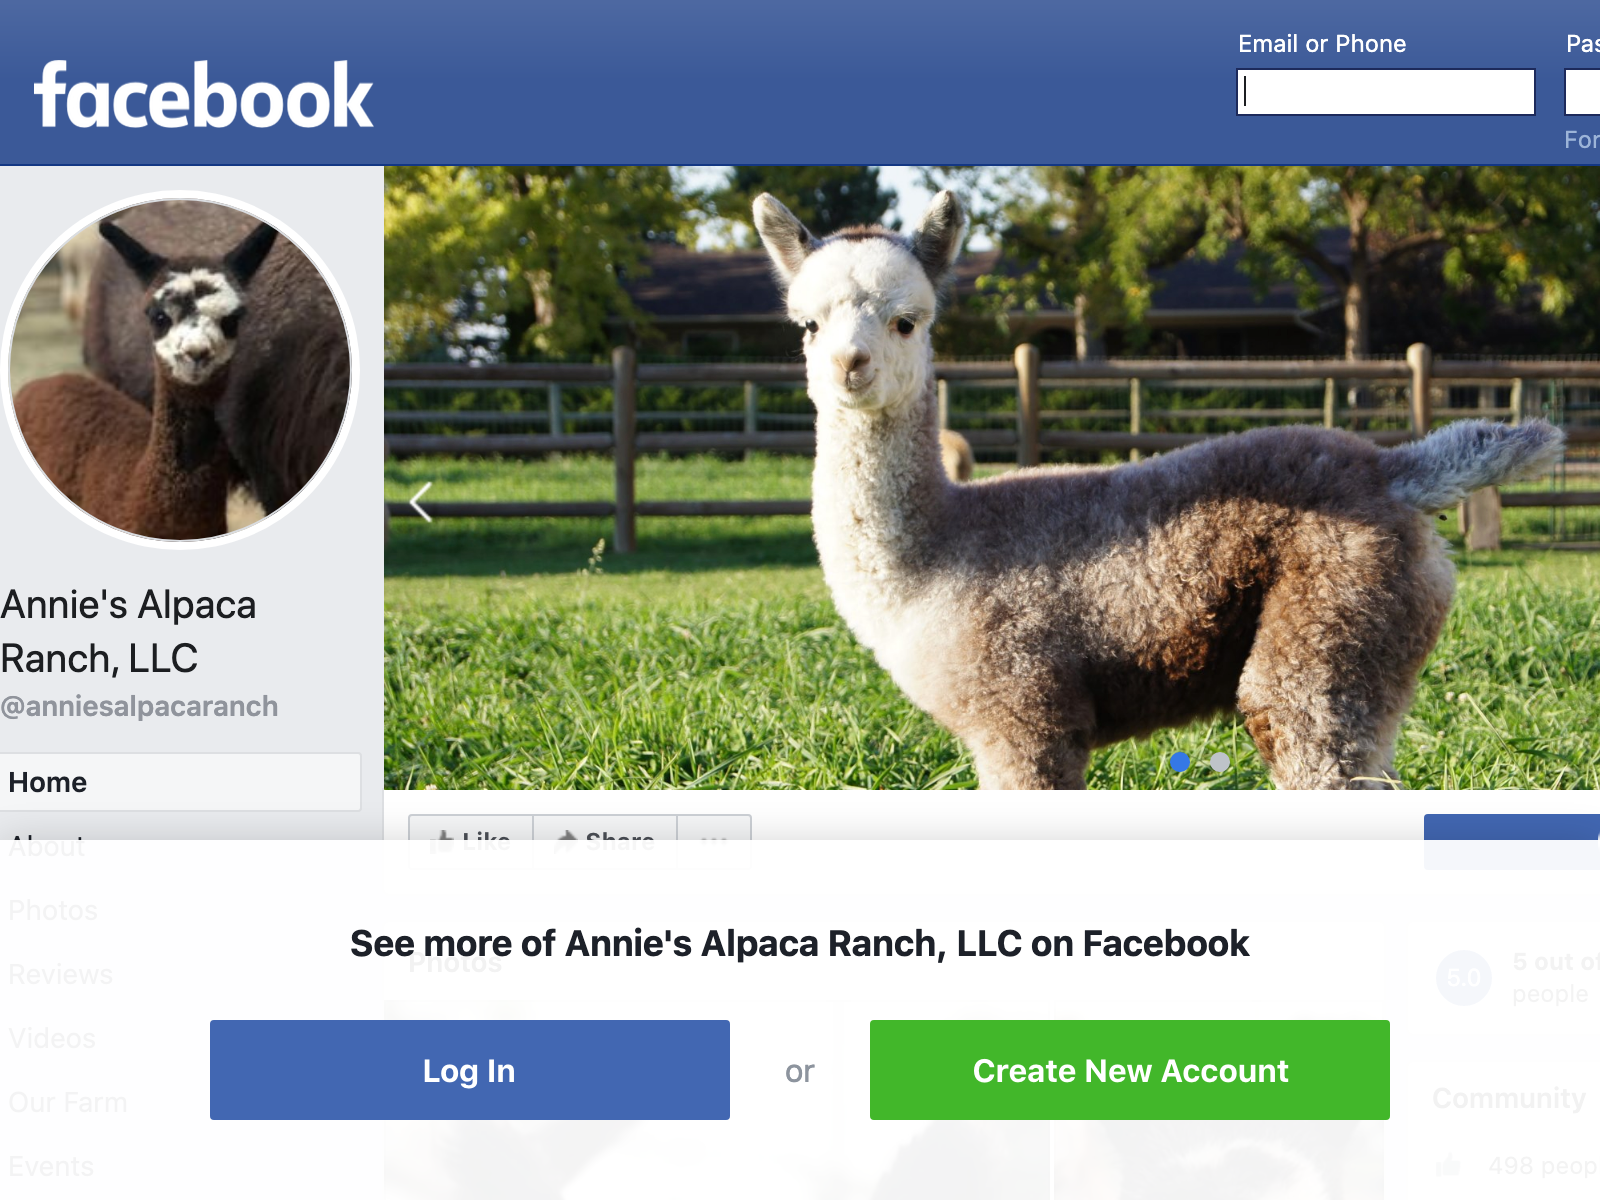Click the @anniesalpacaranch handle
Screen dimensions: 1600x1200
(140, 706)
